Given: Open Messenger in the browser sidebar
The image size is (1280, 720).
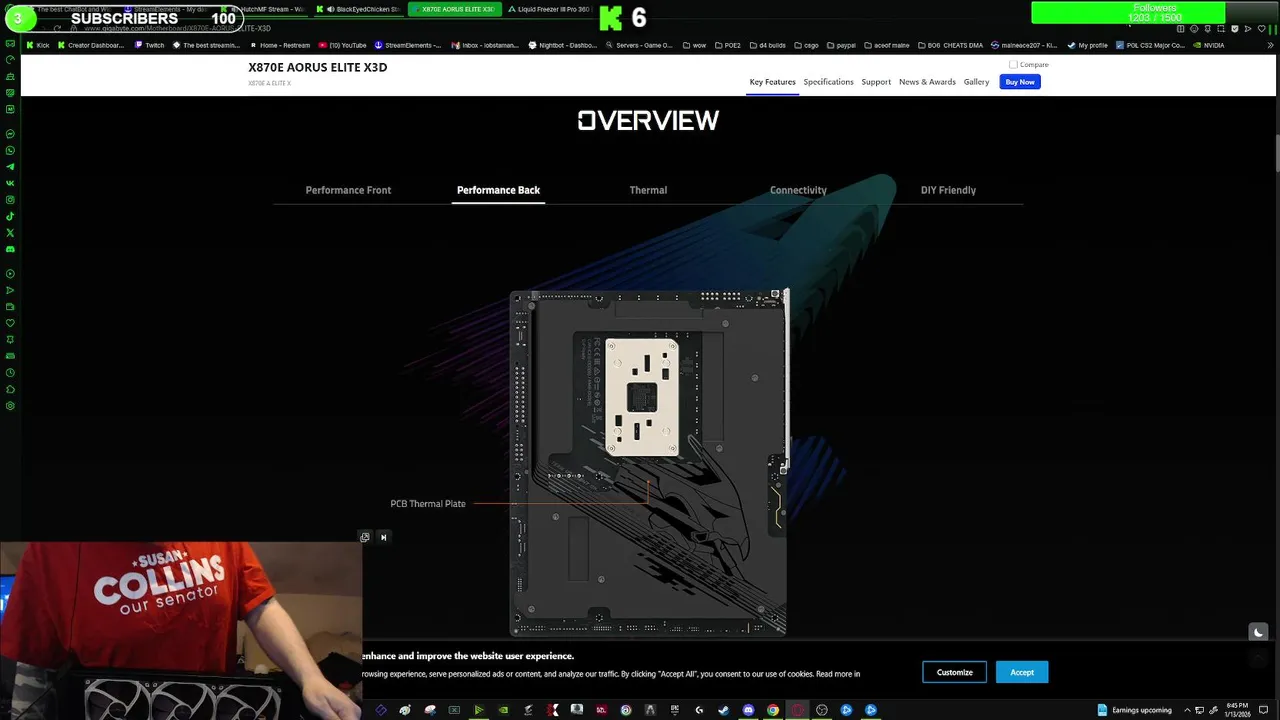Looking at the screenshot, I should [10, 134].
